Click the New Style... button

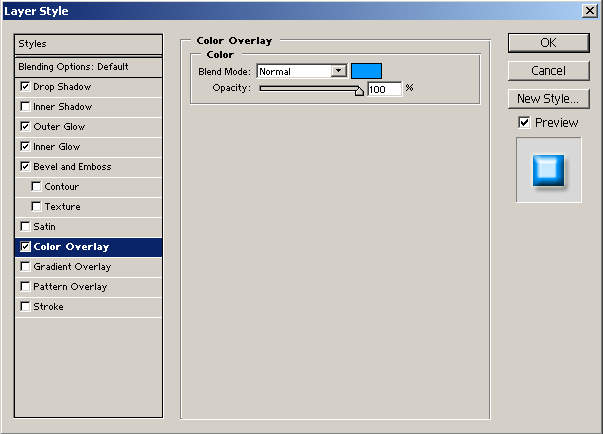tap(548, 99)
